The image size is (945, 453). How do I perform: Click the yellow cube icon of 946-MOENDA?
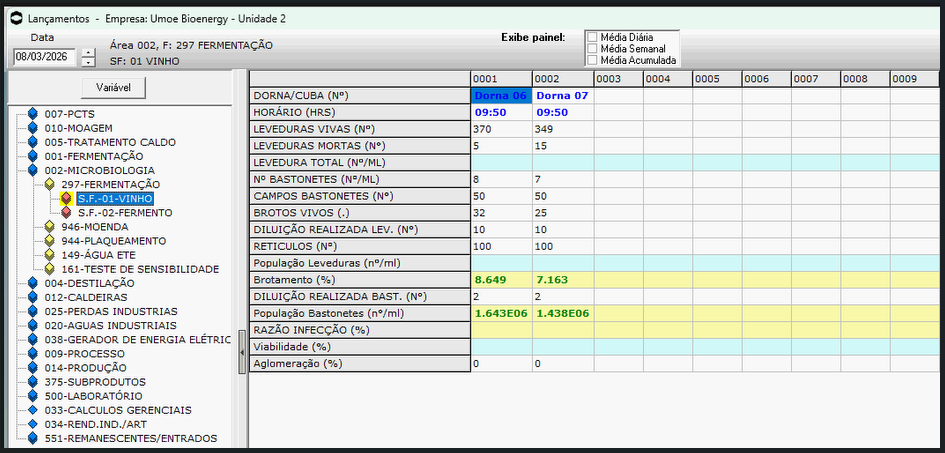(x=49, y=227)
